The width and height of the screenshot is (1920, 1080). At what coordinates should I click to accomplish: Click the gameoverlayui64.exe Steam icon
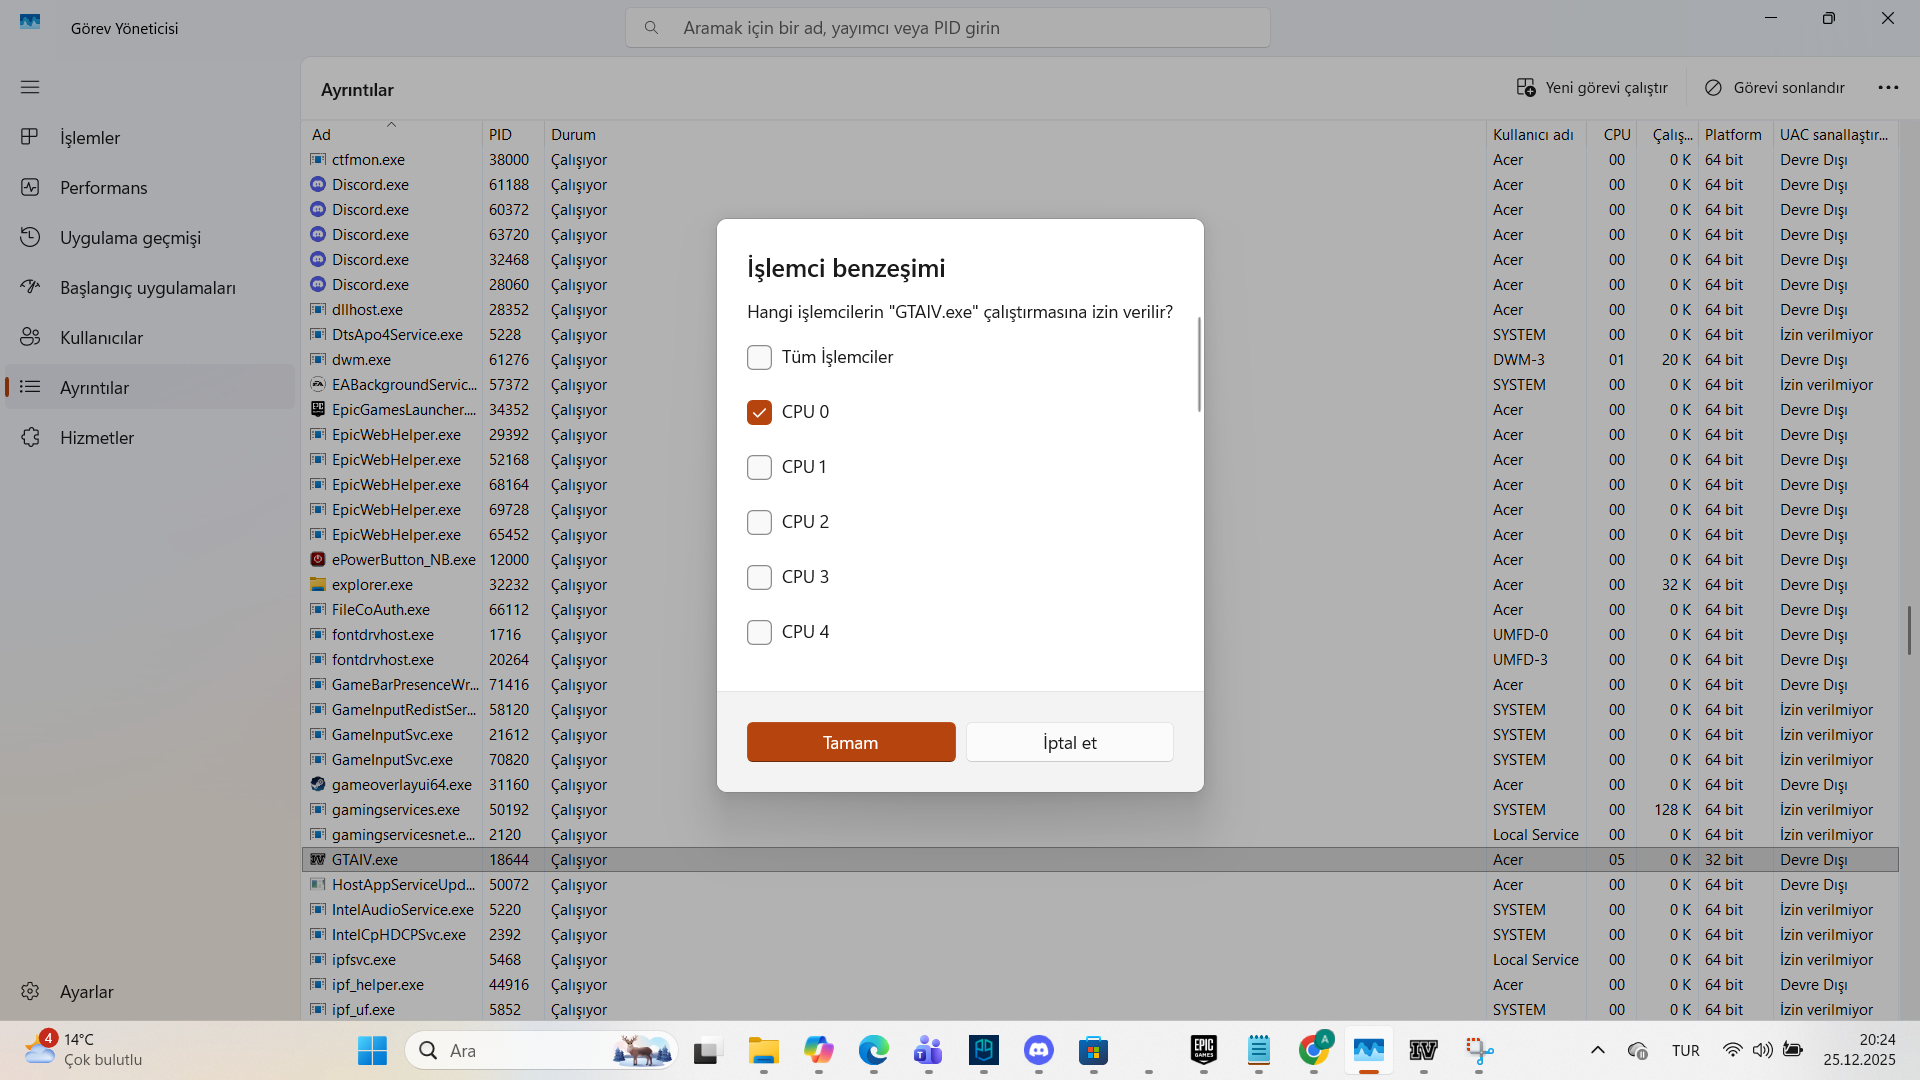tap(318, 784)
